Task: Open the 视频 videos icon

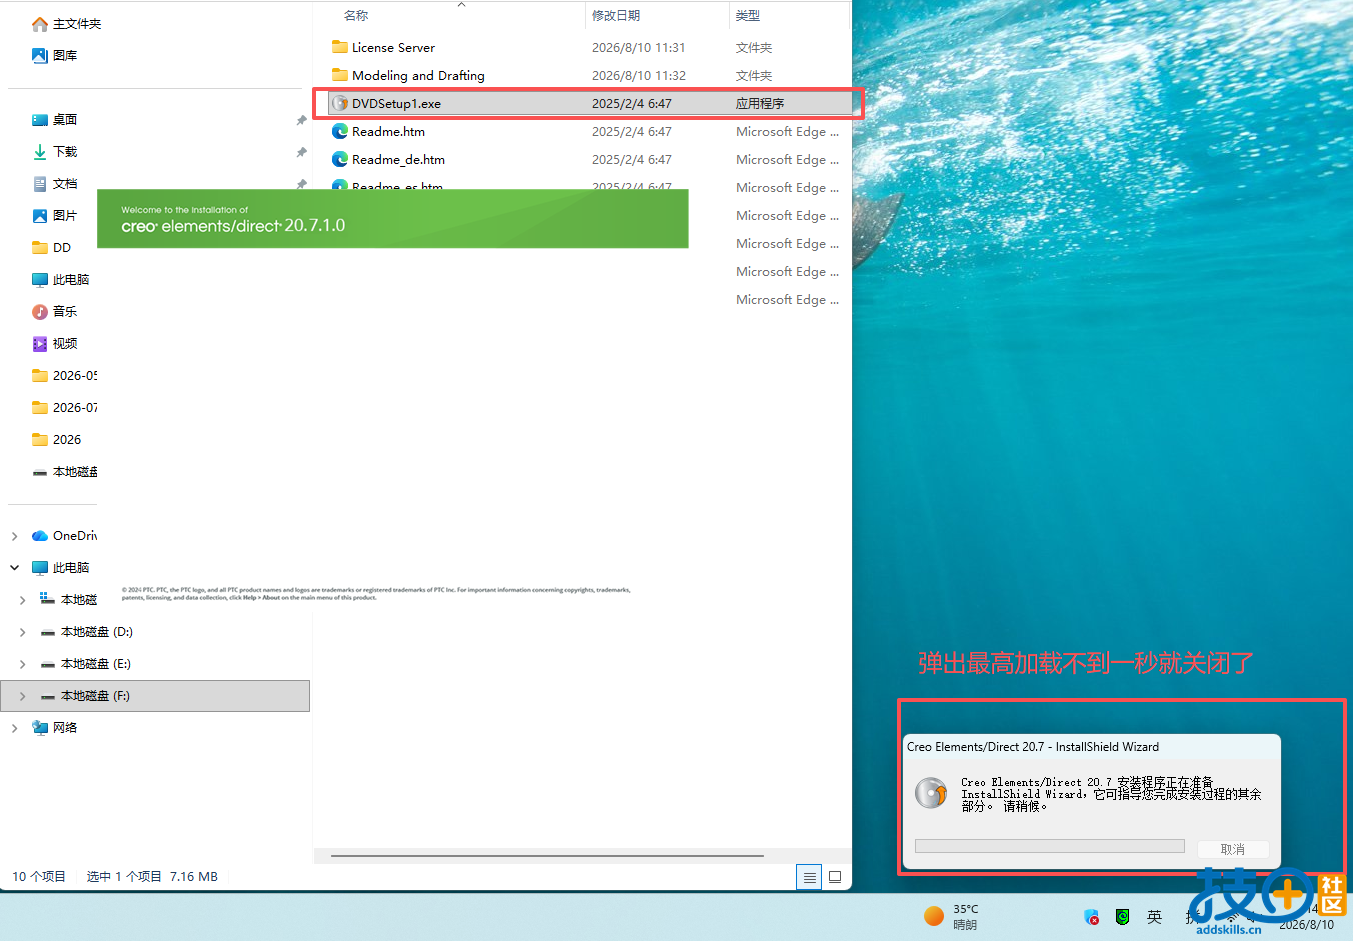Action: 40,344
